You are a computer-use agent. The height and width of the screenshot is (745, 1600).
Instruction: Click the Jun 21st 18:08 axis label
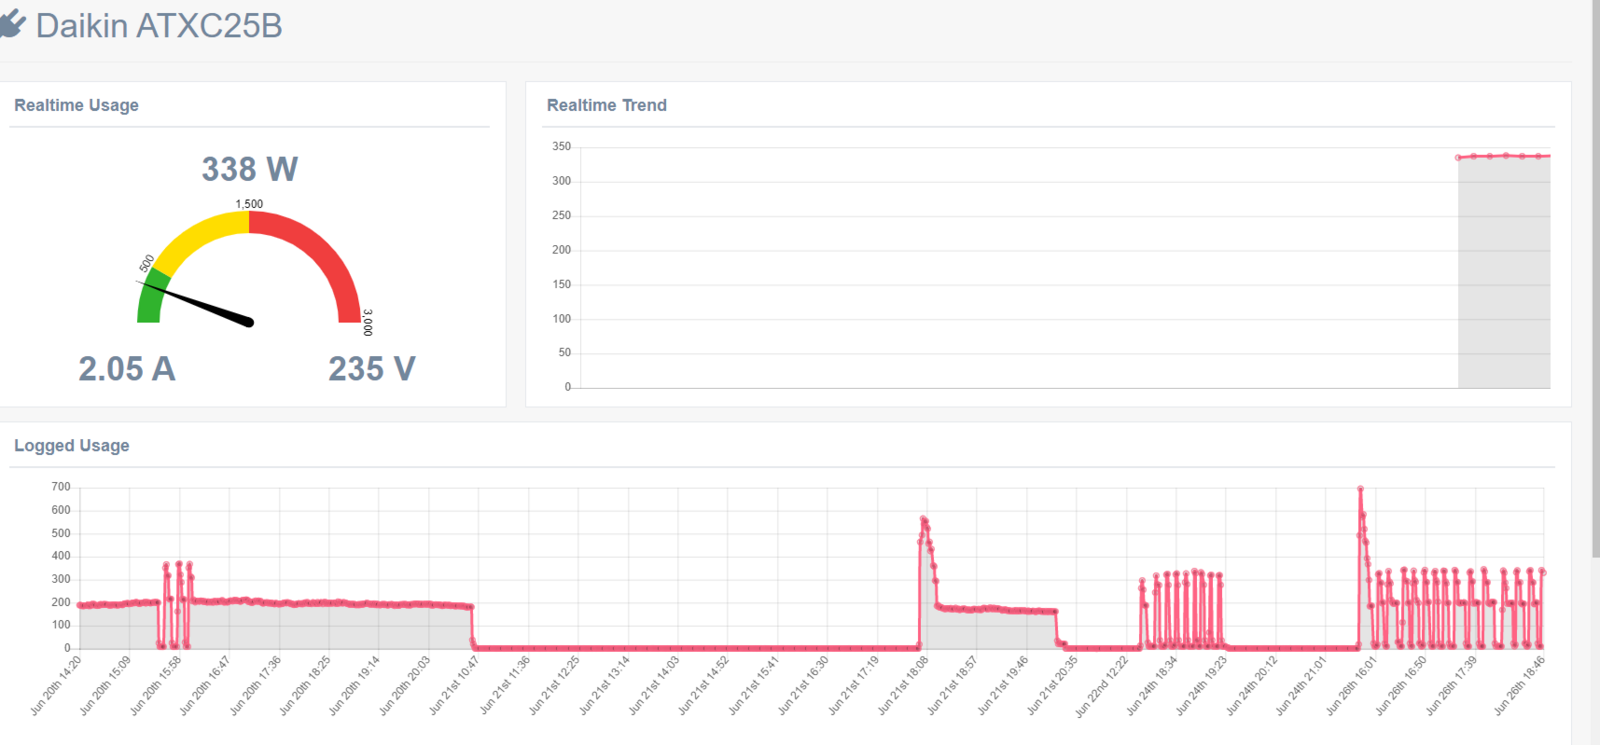pos(903,685)
